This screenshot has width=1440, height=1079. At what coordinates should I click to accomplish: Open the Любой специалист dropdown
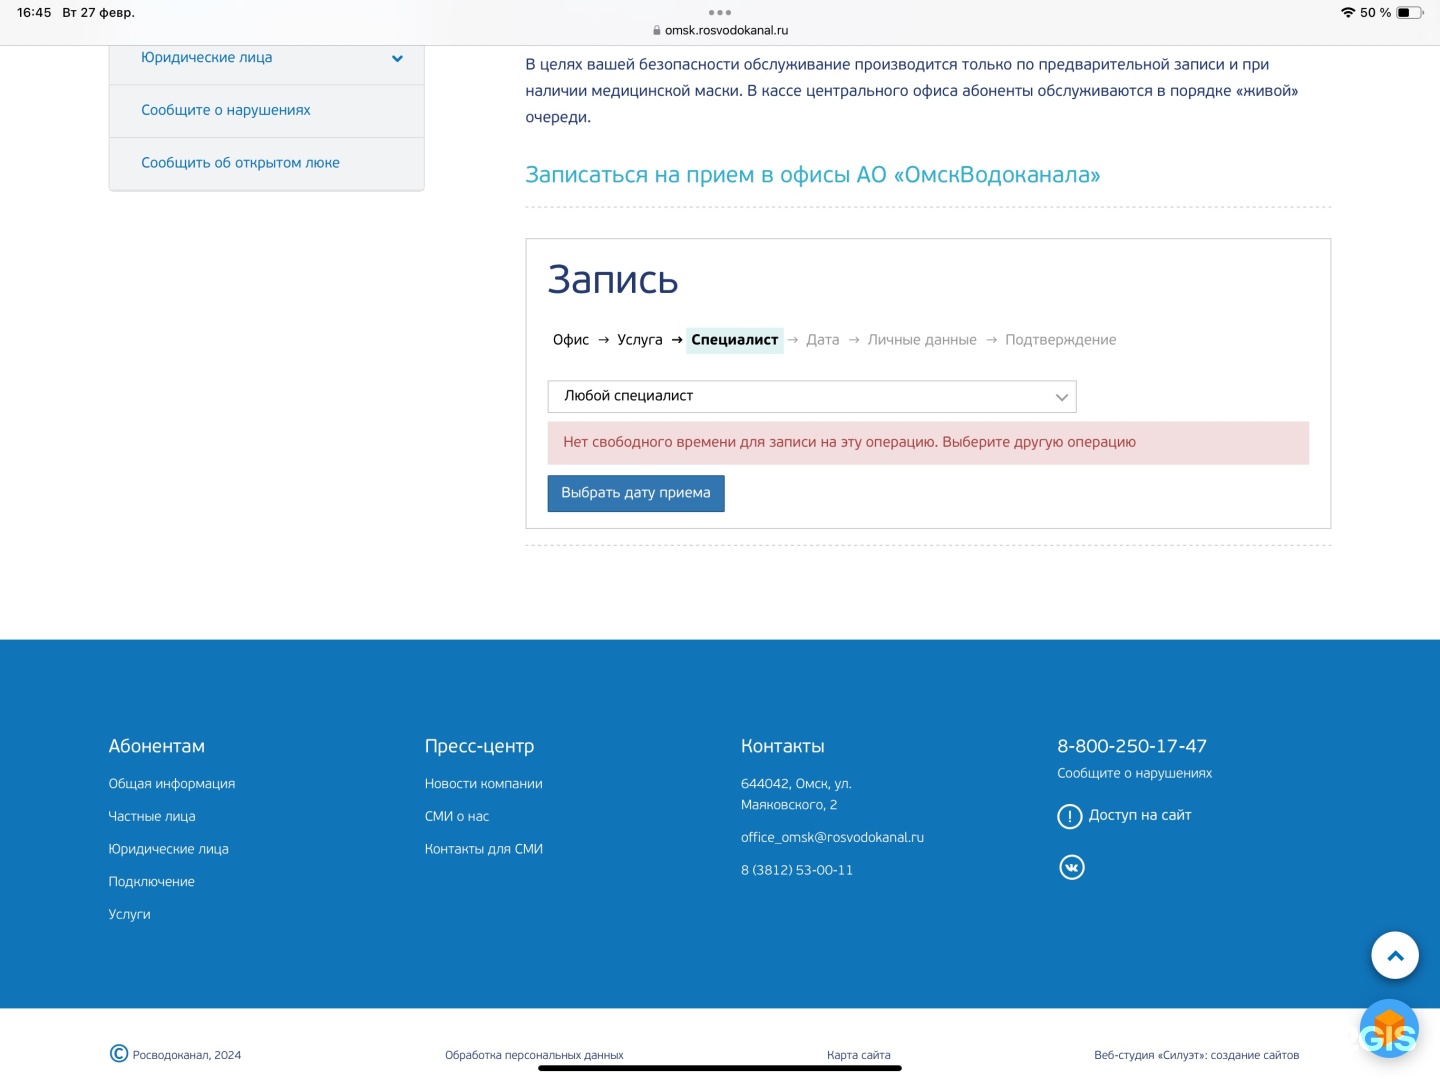point(812,396)
